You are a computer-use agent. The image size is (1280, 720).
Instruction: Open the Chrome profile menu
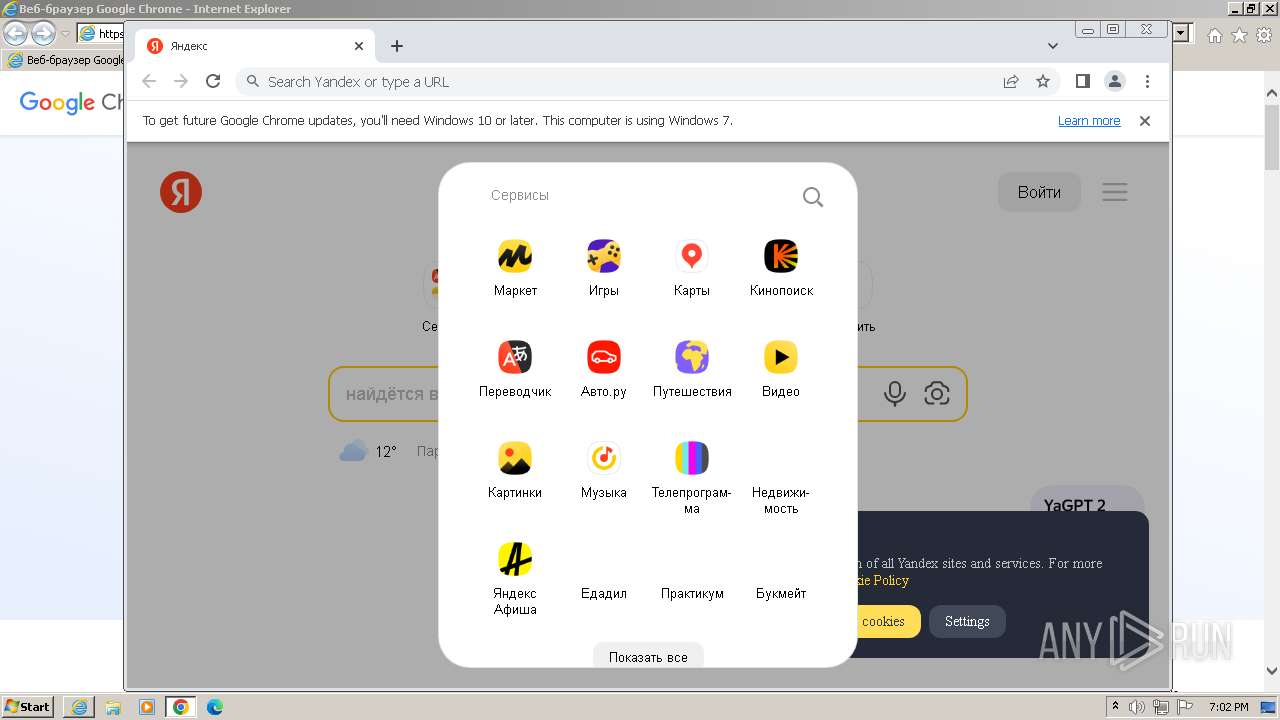click(1115, 81)
